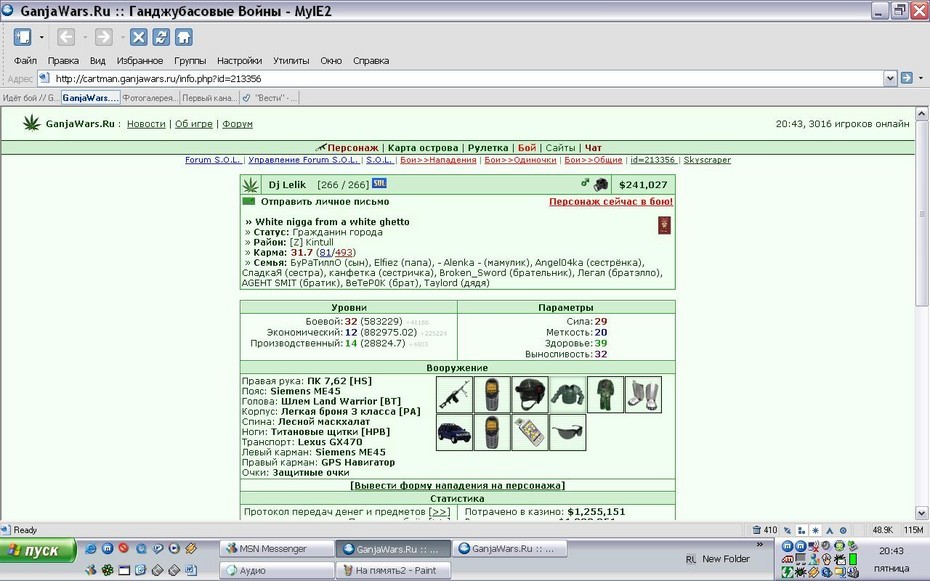Viewport: 930px width, 581px height.
Task: Switch to the 'Идёт бой' browser tab
Action: click(x=30, y=98)
